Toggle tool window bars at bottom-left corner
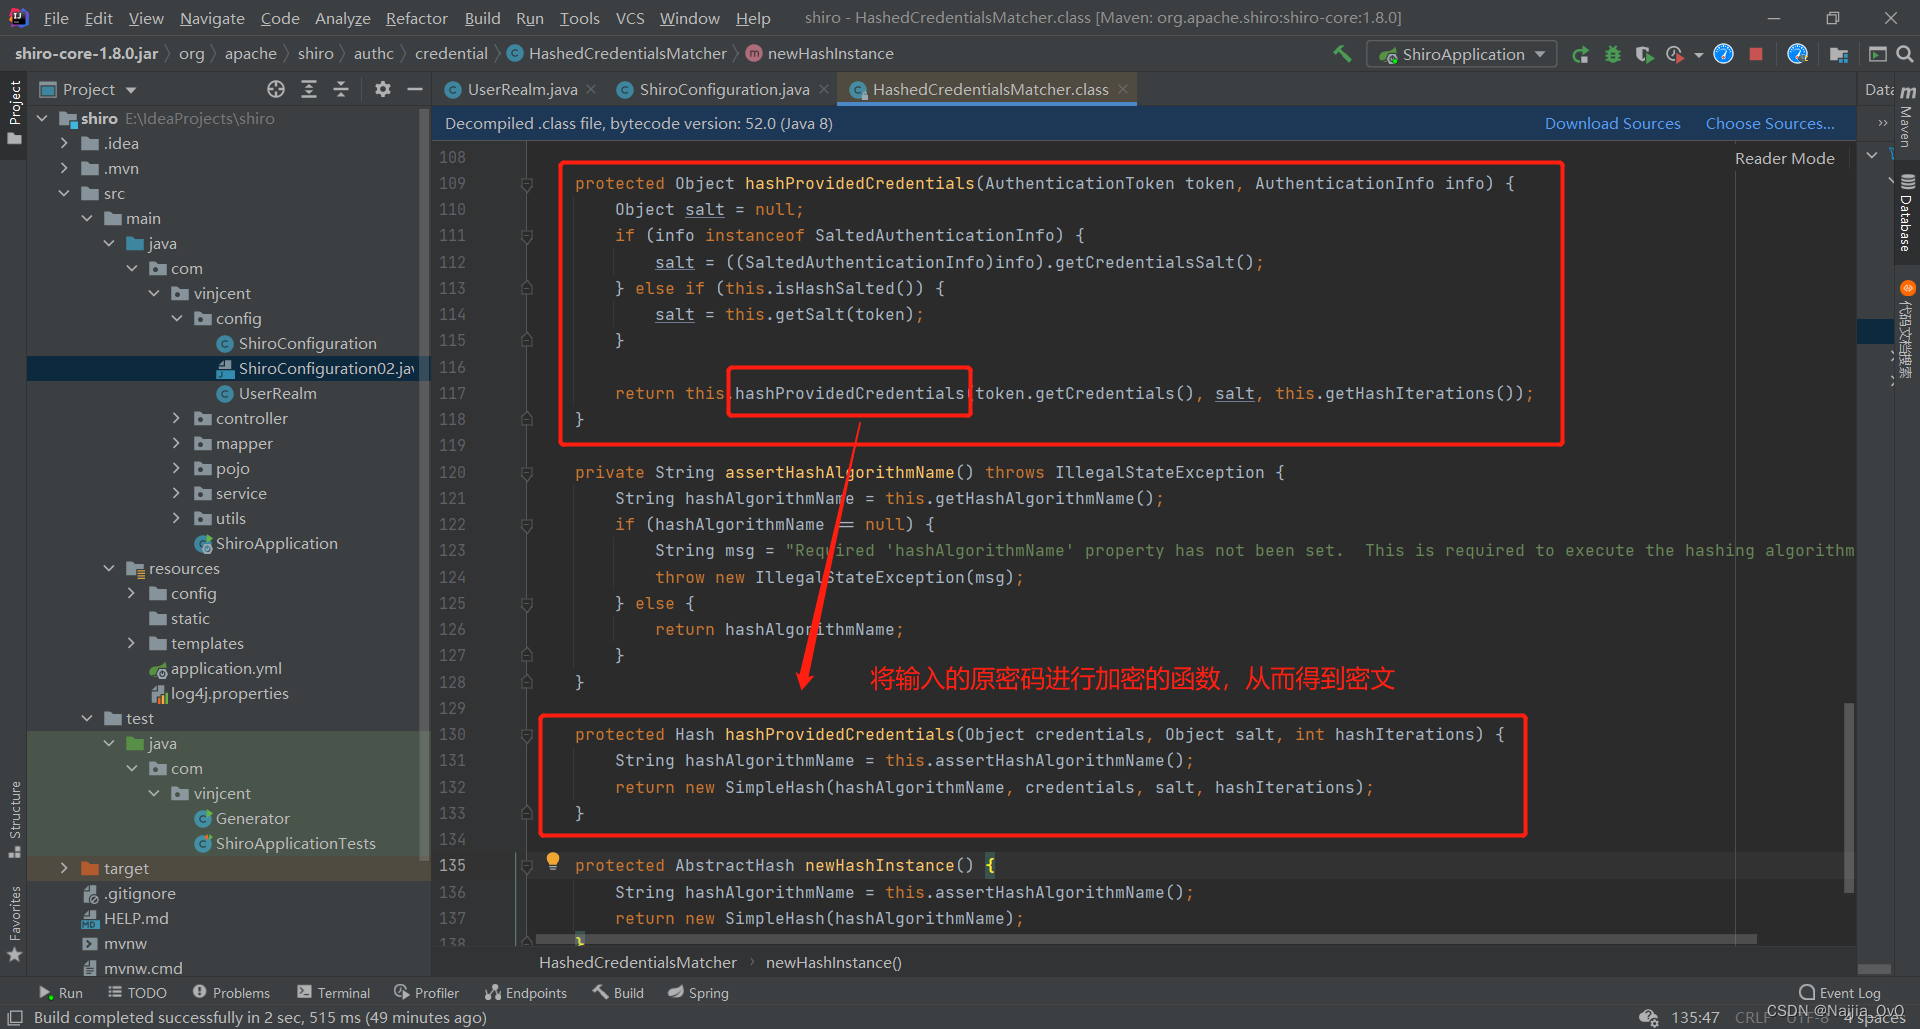1920x1029 pixels. pos(14,1017)
